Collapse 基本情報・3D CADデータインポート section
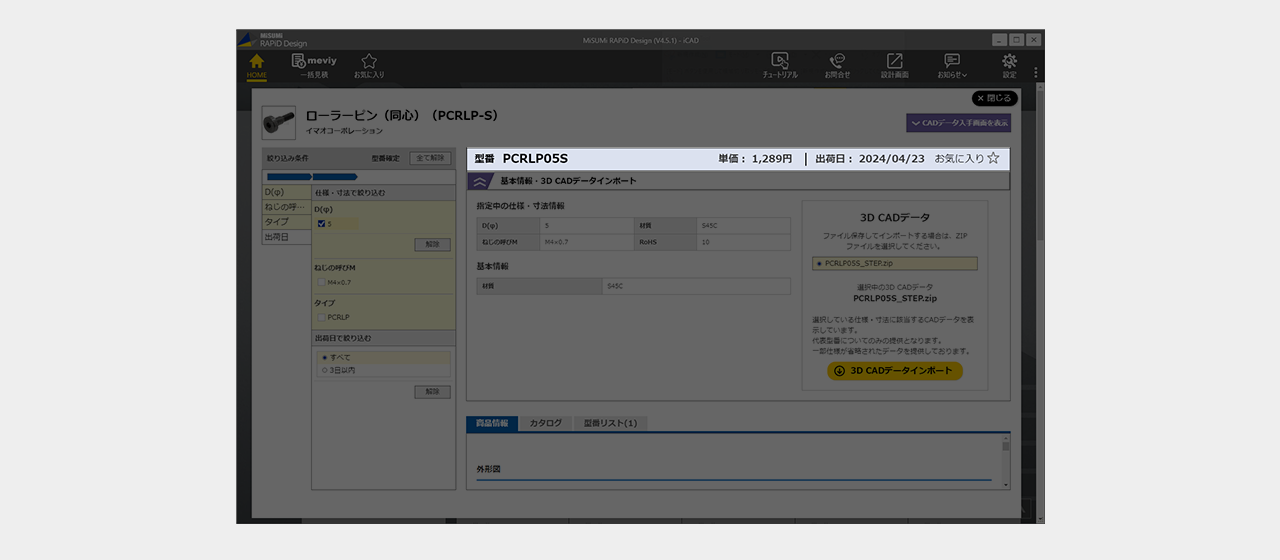1280x560 pixels. tap(479, 181)
